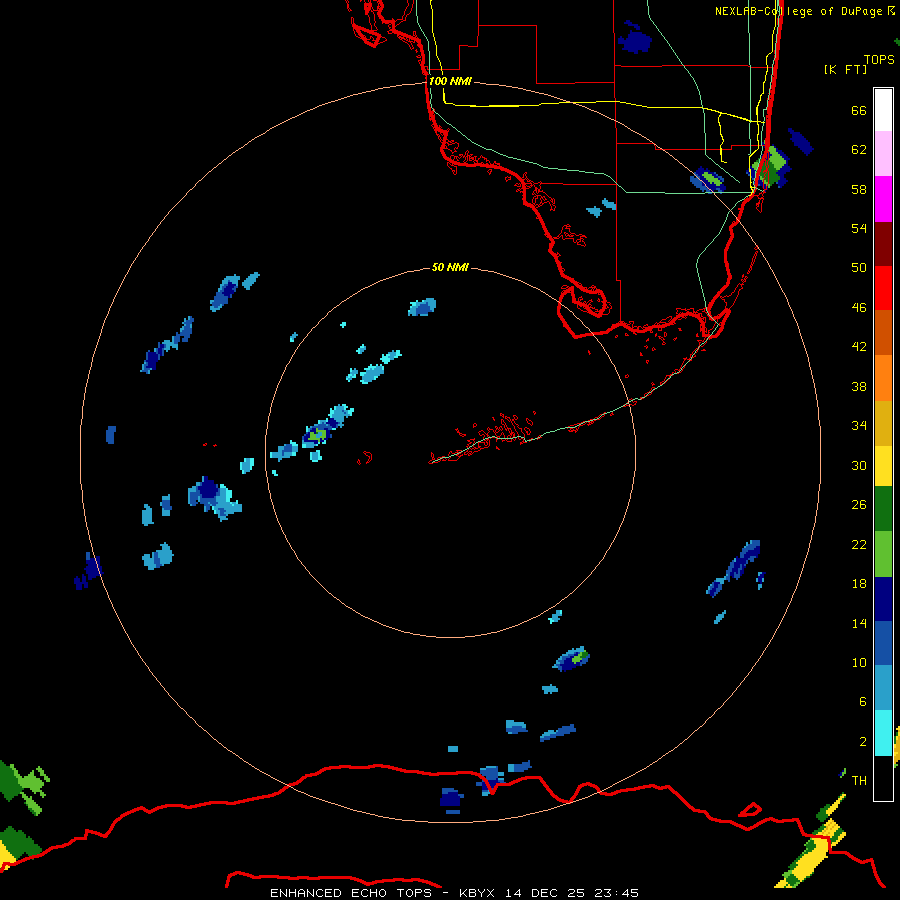Click the 18 scale value
This screenshot has width=900, height=900.
859,584
